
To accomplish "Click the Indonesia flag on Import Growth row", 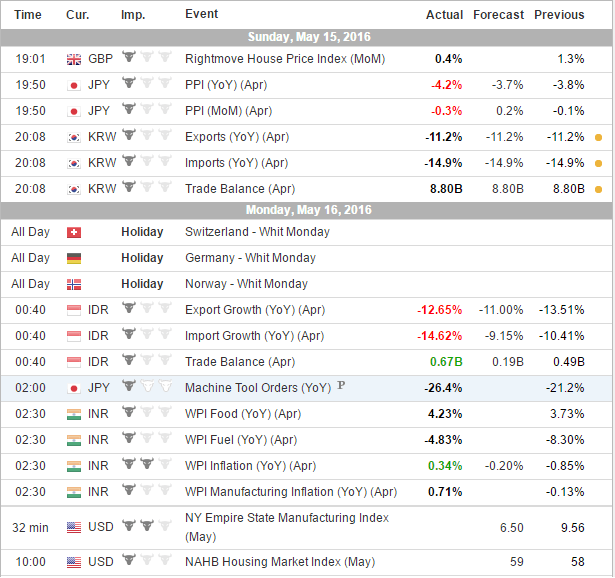I will pos(74,336).
